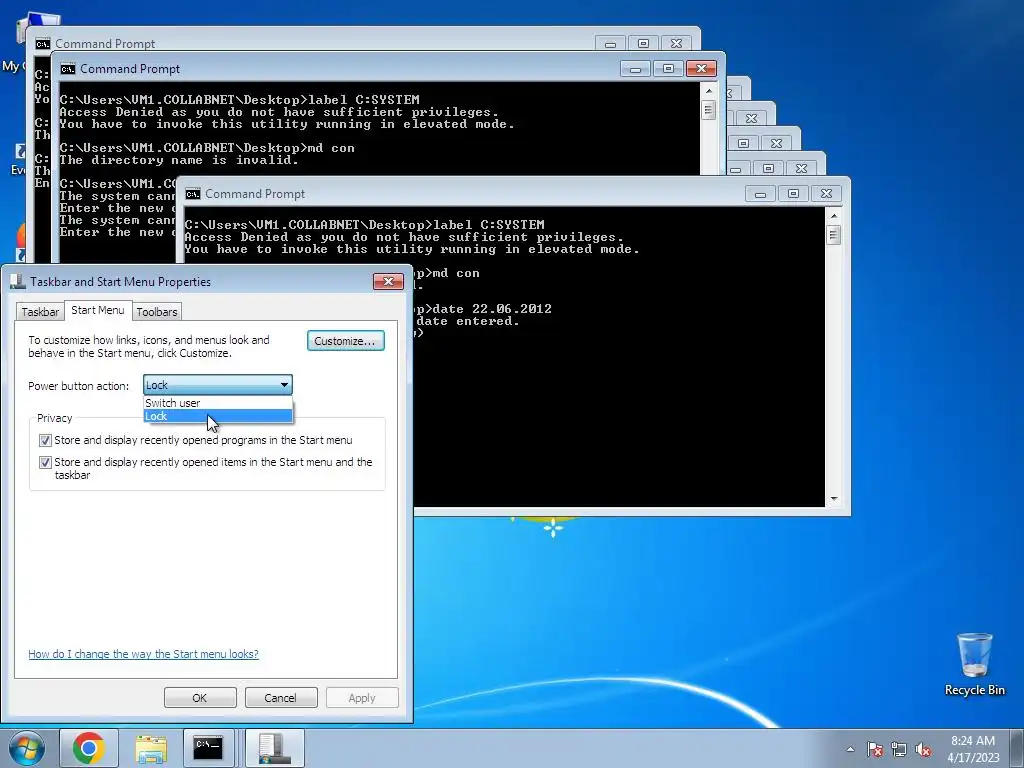Viewport: 1024px width, 768px height.
Task: Click Taskbar and Start Menu Properties title icon
Action: [x=18, y=281]
